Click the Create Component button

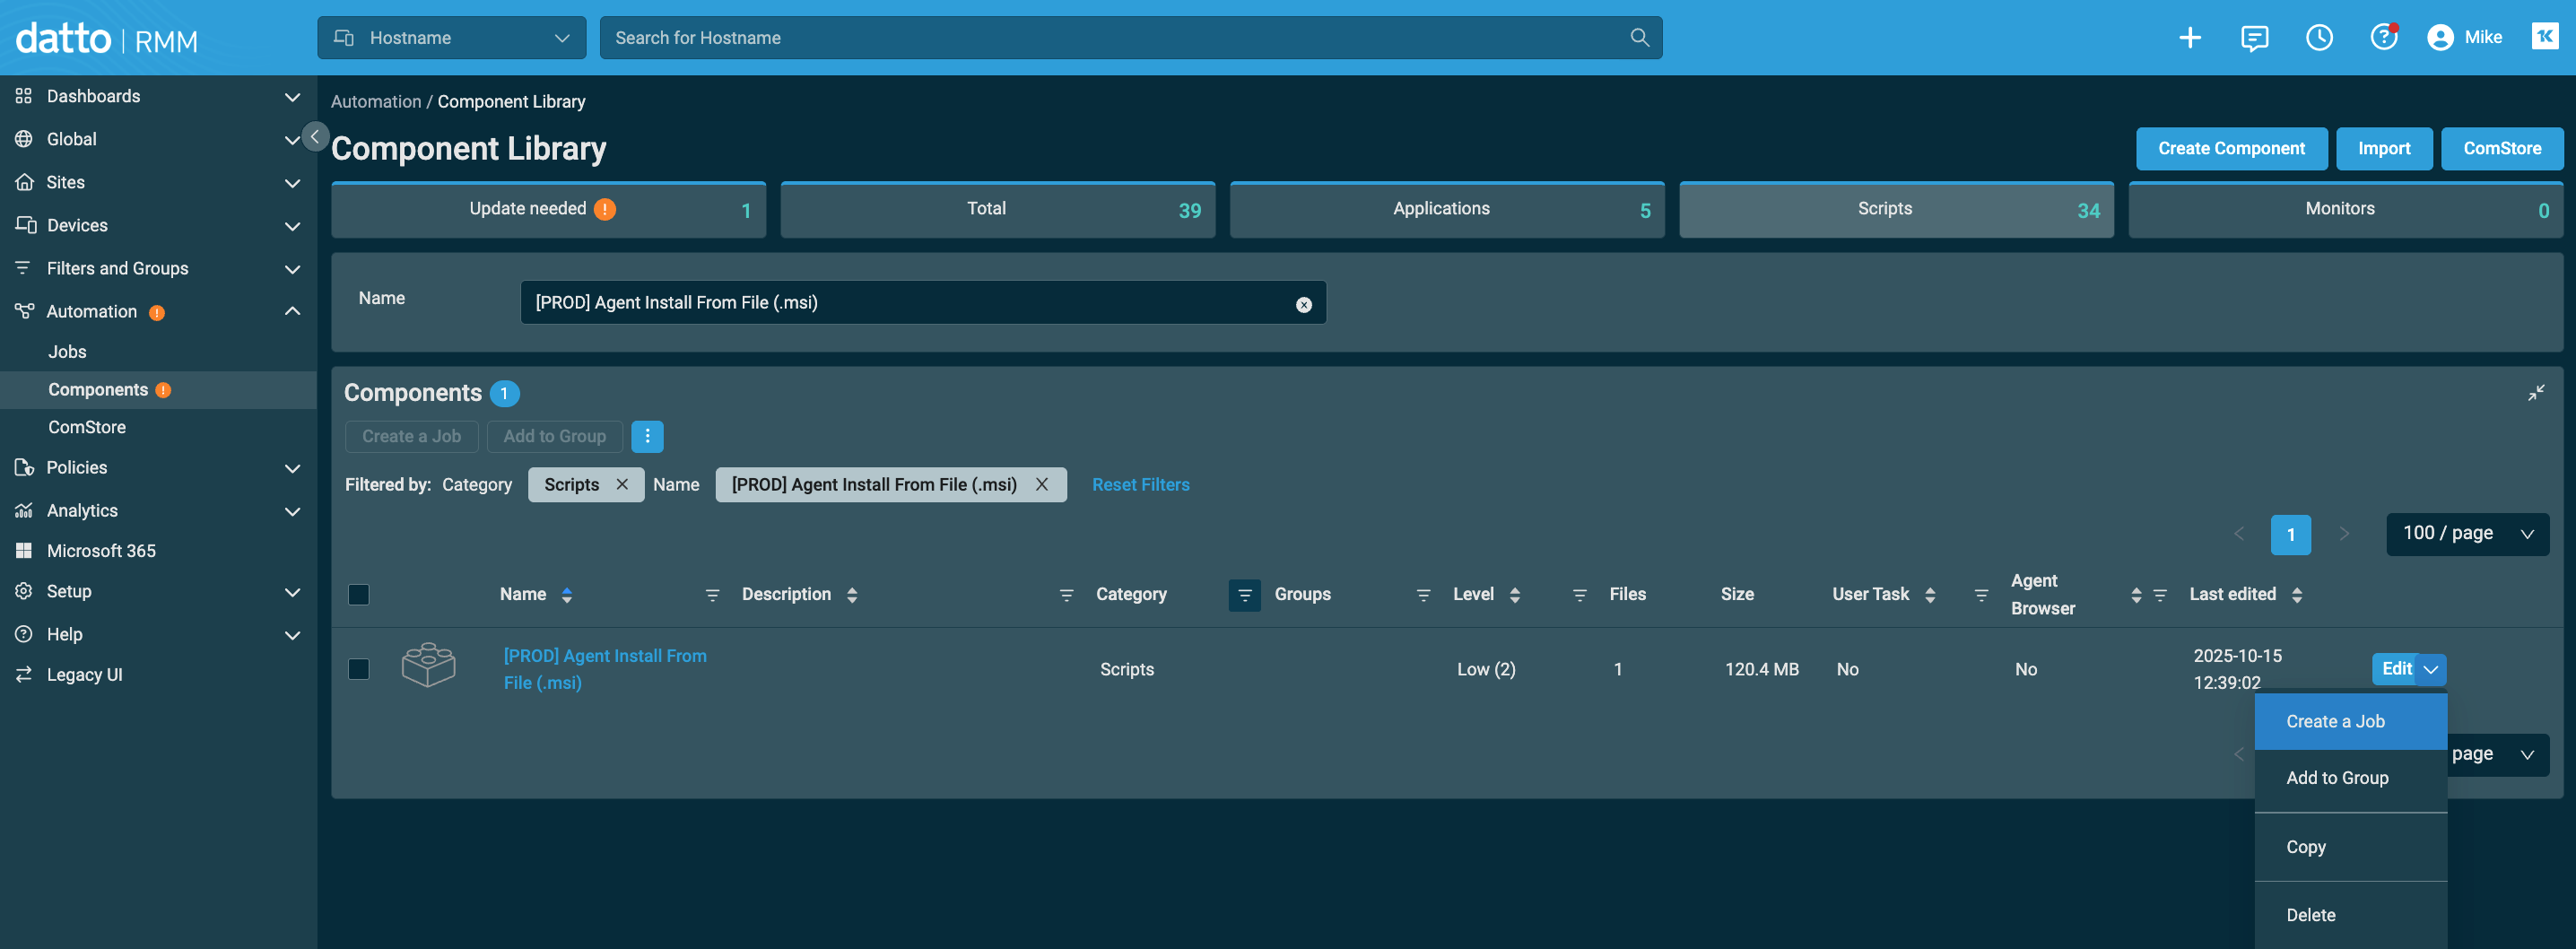point(2231,149)
